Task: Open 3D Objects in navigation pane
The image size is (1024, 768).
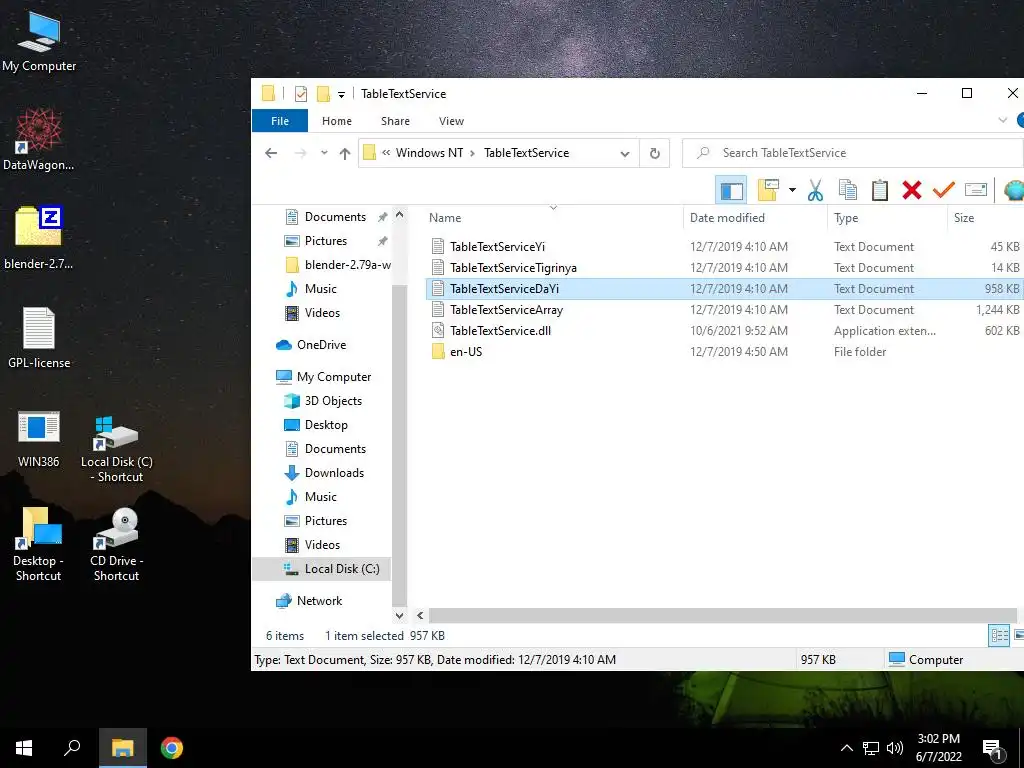Action: [323, 401]
